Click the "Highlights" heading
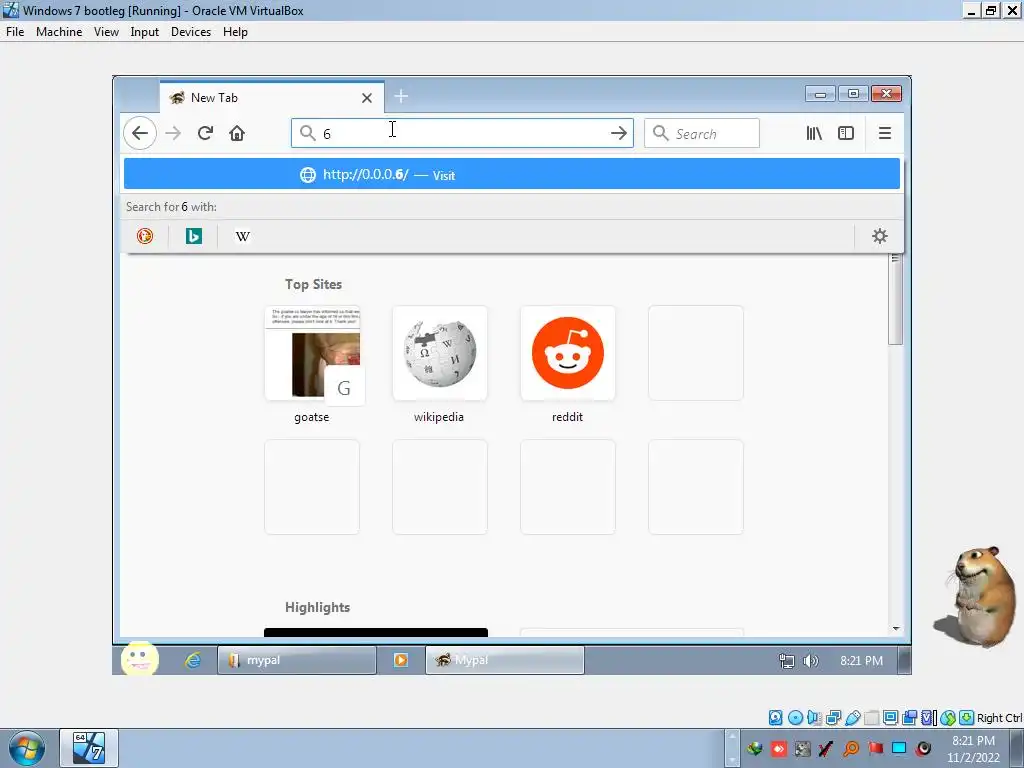This screenshot has height=768, width=1024. click(317, 607)
